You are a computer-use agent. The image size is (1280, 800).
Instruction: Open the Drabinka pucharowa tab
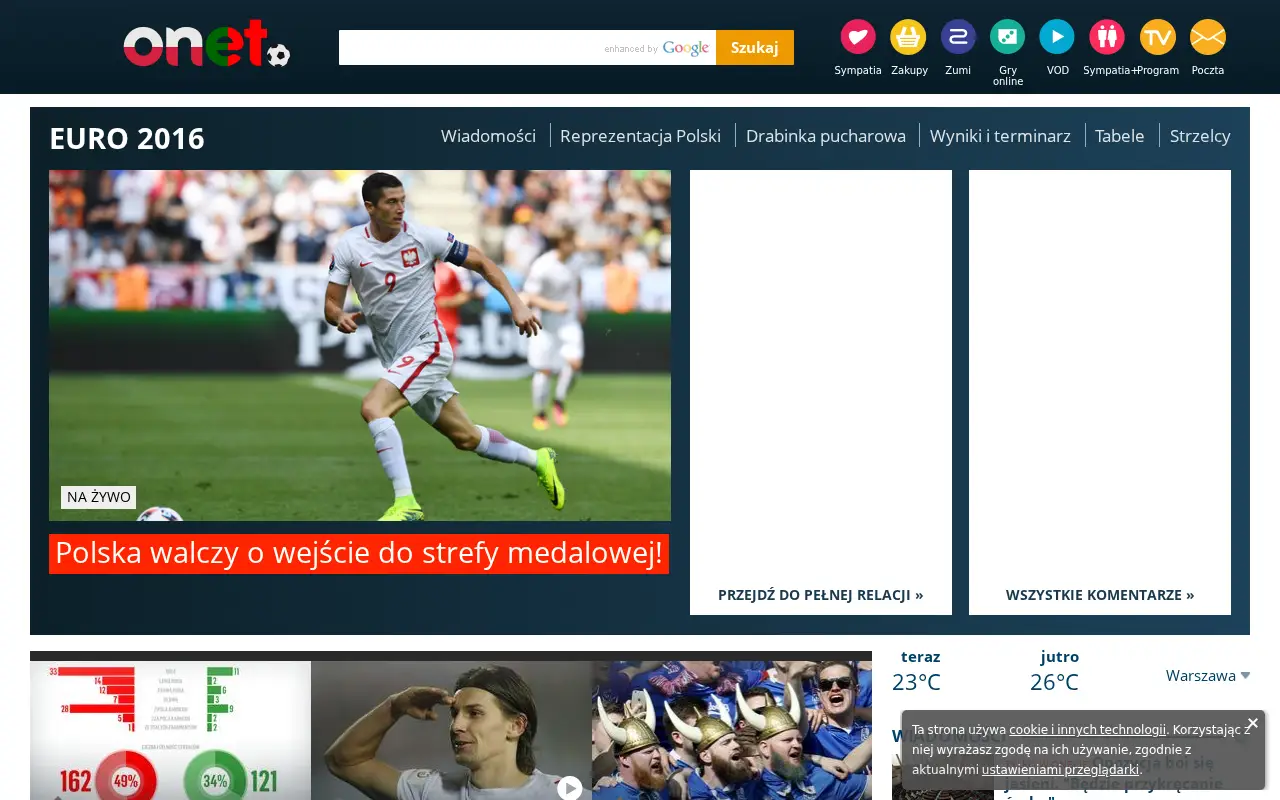(826, 136)
